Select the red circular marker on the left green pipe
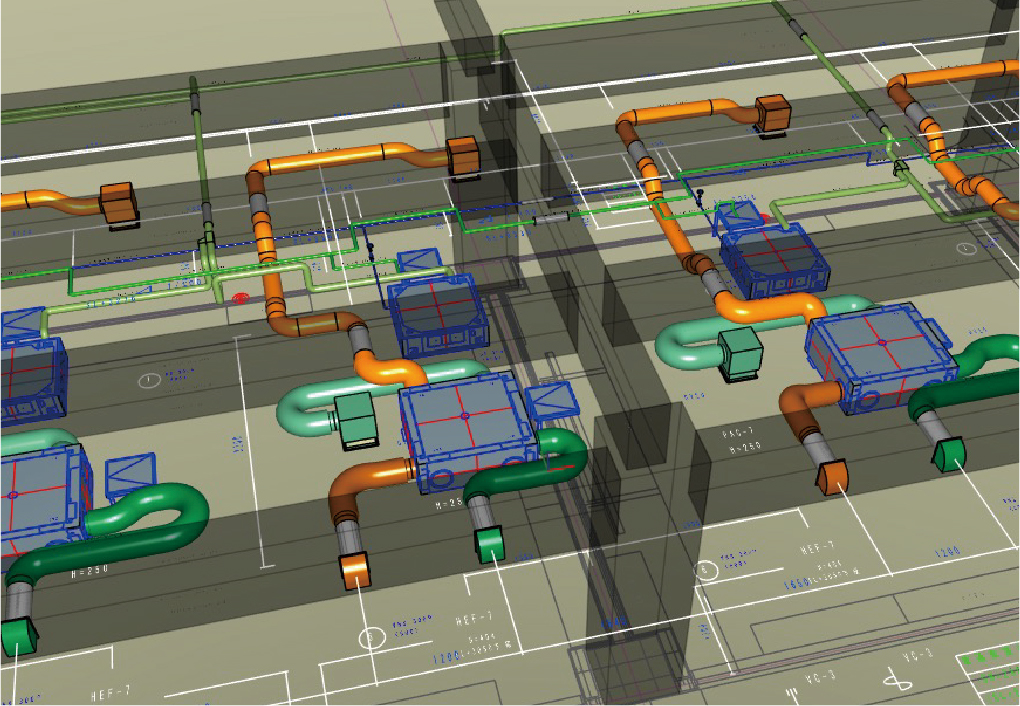 point(240,297)
